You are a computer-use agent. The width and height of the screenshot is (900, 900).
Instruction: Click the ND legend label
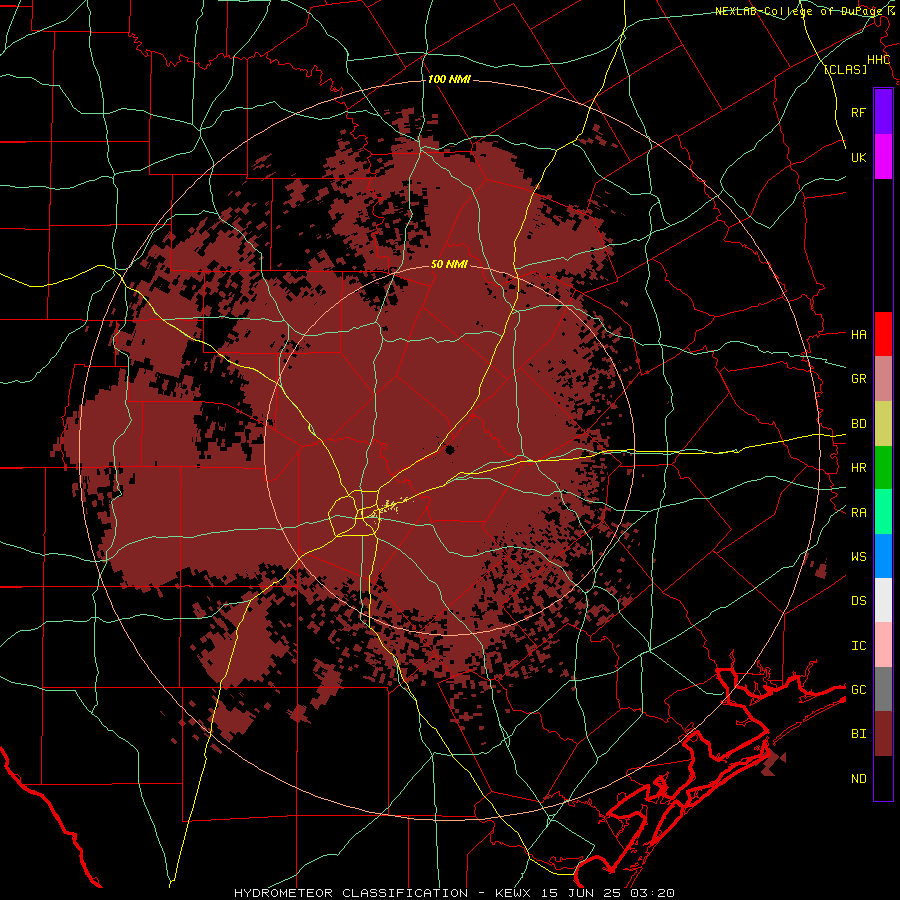(859, 779)
